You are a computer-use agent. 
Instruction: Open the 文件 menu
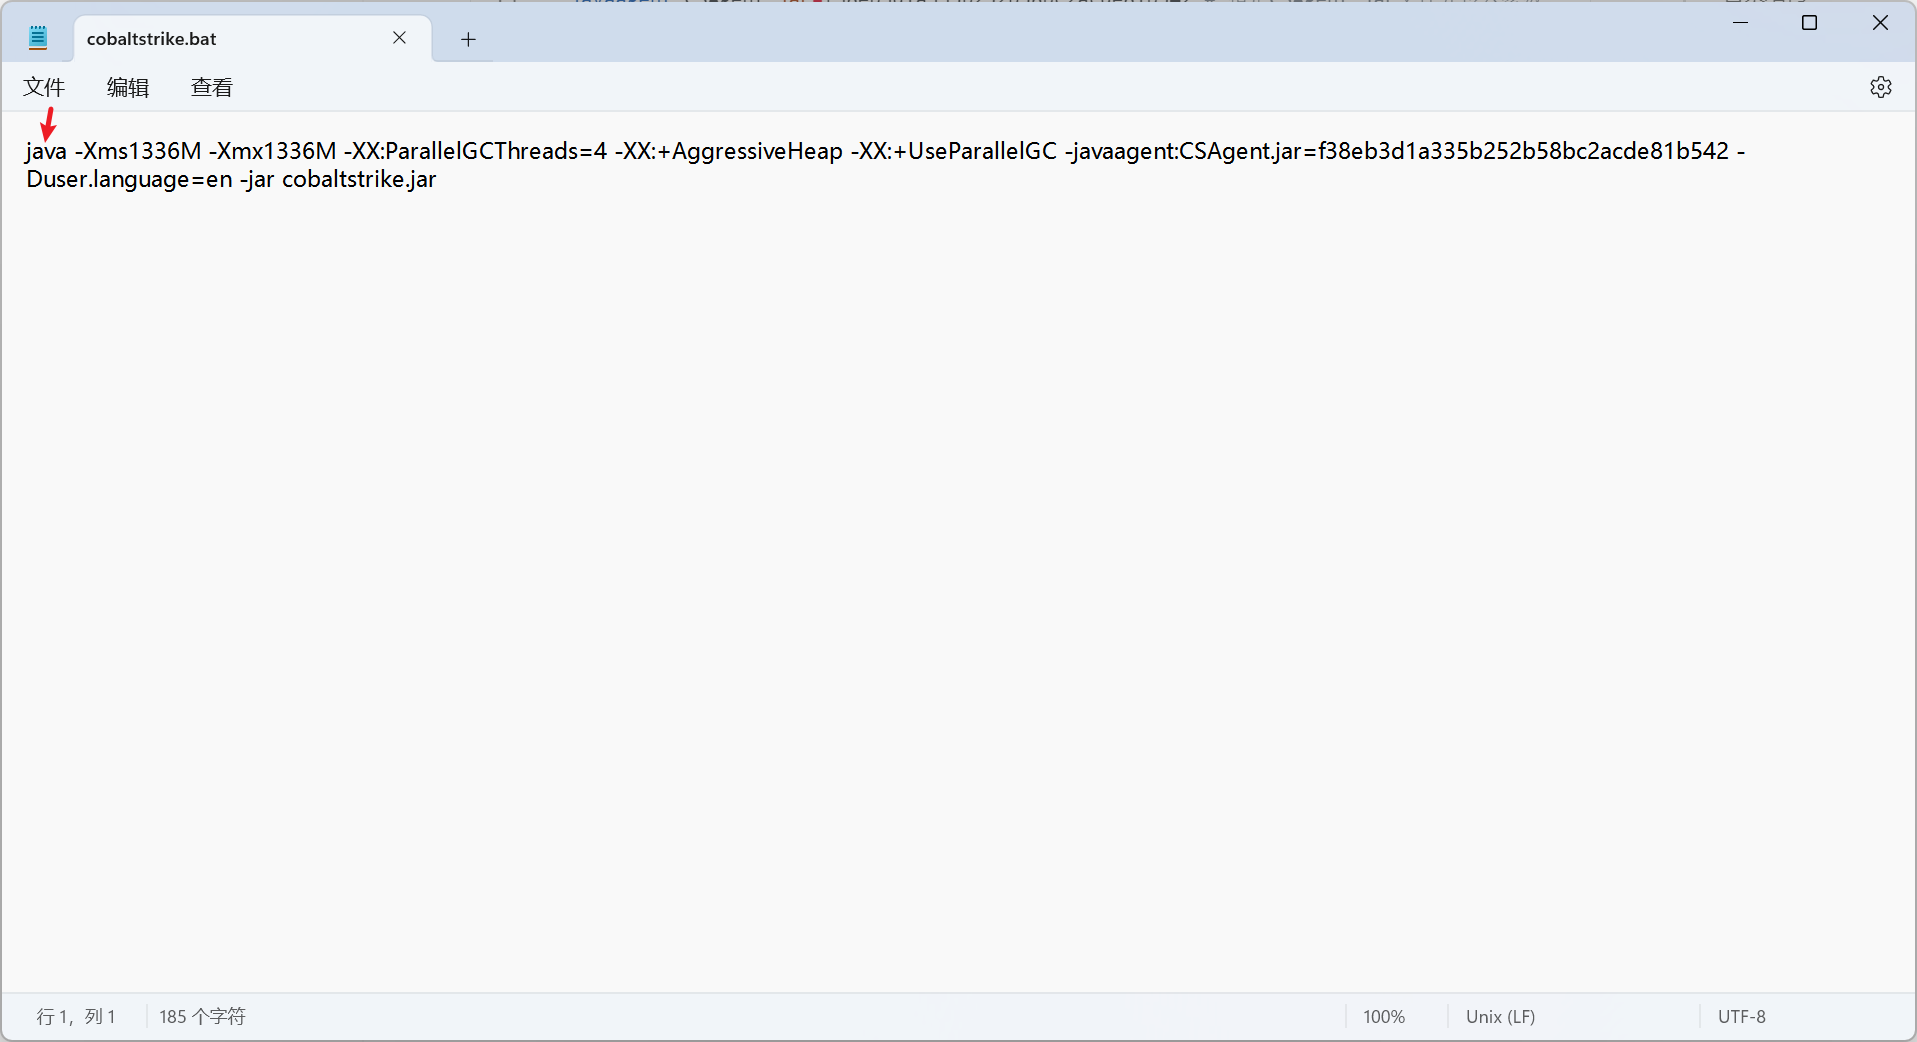tap(44, 88)
